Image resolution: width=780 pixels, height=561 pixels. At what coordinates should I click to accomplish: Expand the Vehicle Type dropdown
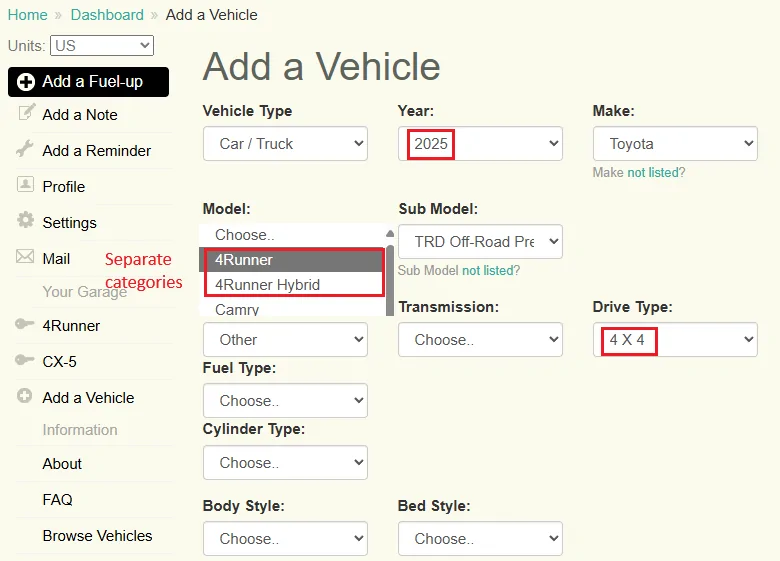[x=285, y=143]
